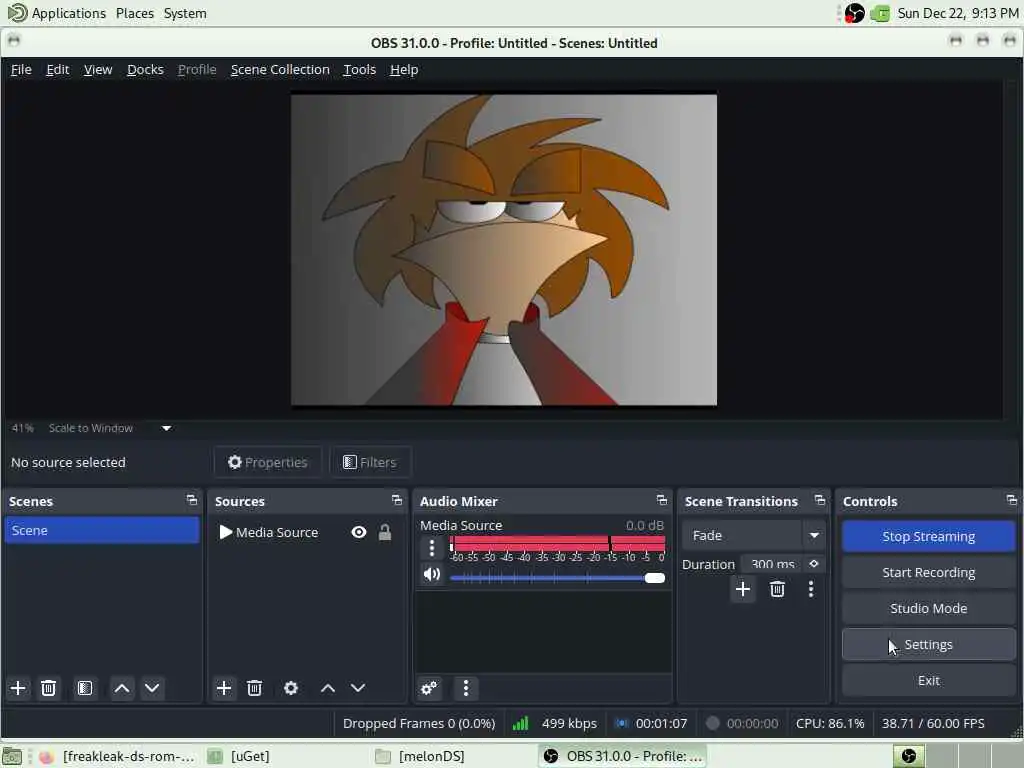Click 'Dropped Frames 0 (0.0%)' status text
The height and width of the screenshot is (768, 1024).
point(419,724)
